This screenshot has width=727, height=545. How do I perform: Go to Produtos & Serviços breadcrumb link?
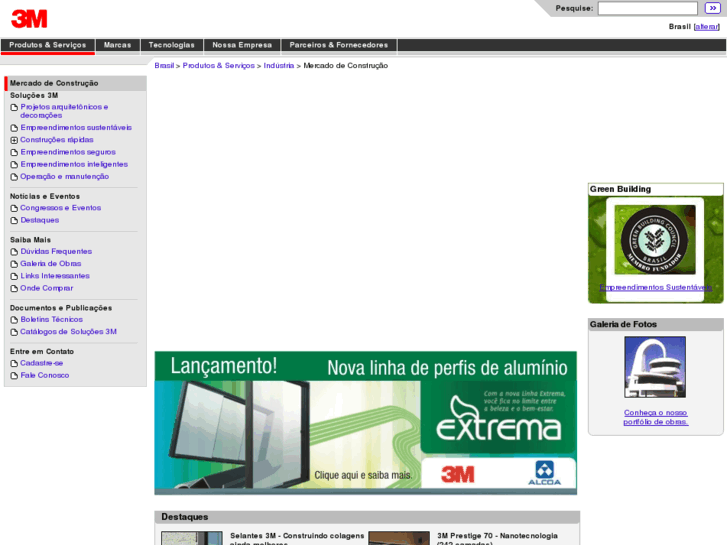218,66
